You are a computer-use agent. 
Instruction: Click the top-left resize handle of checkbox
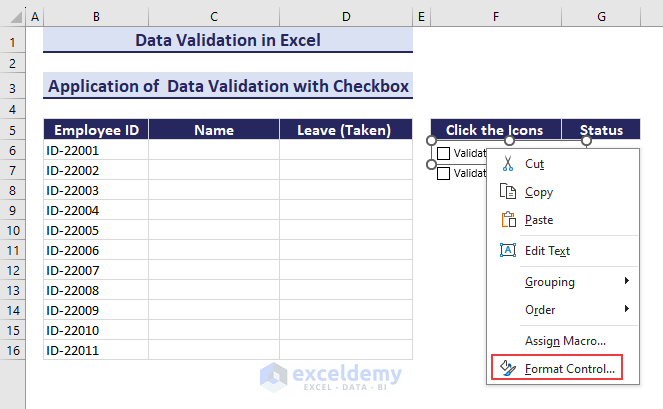click(x=431, y=141)
